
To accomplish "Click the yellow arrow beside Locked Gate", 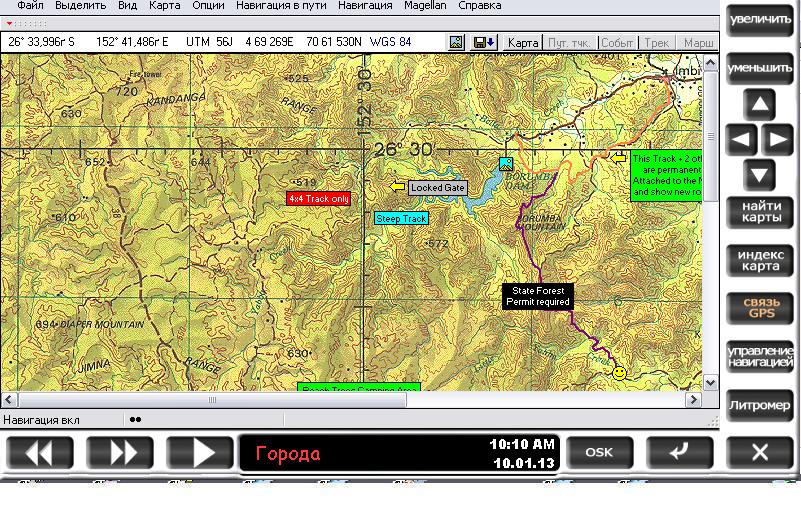I will (397, 187).
